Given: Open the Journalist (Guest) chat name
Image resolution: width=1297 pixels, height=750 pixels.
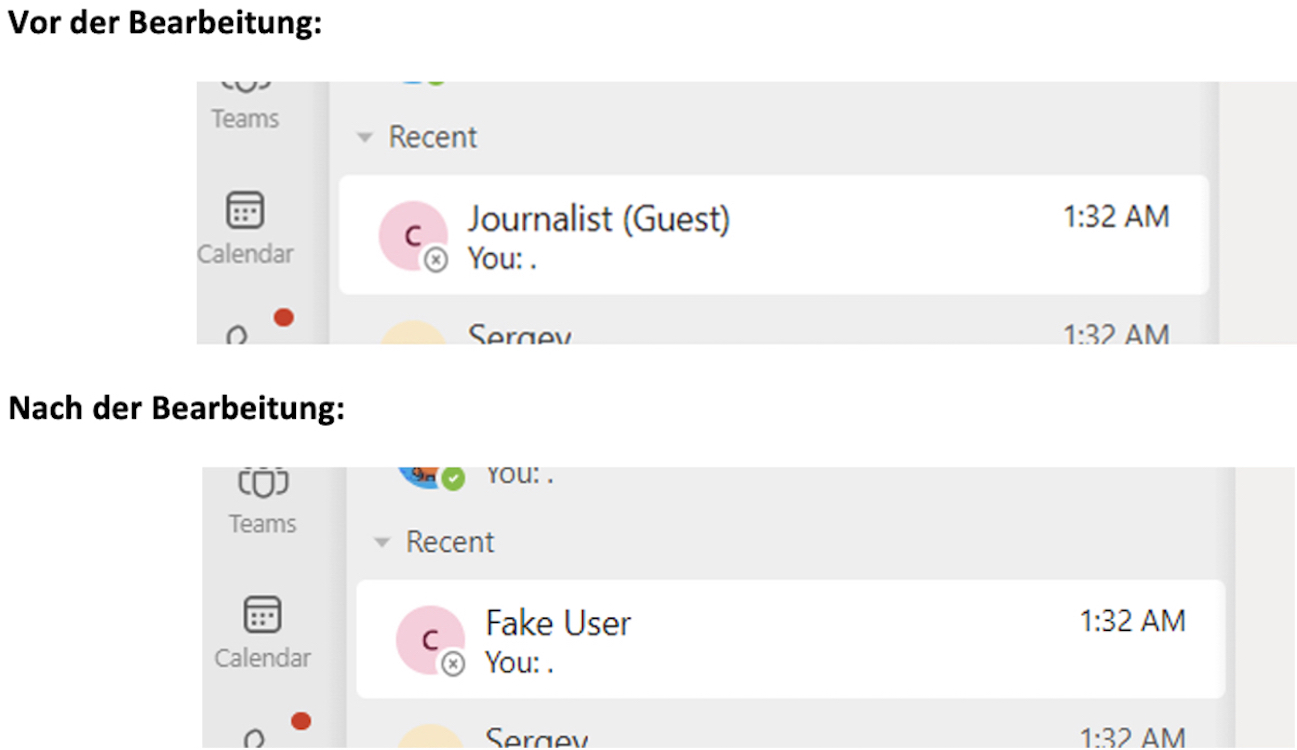Looking at the screenshot, I should [598, 219].
